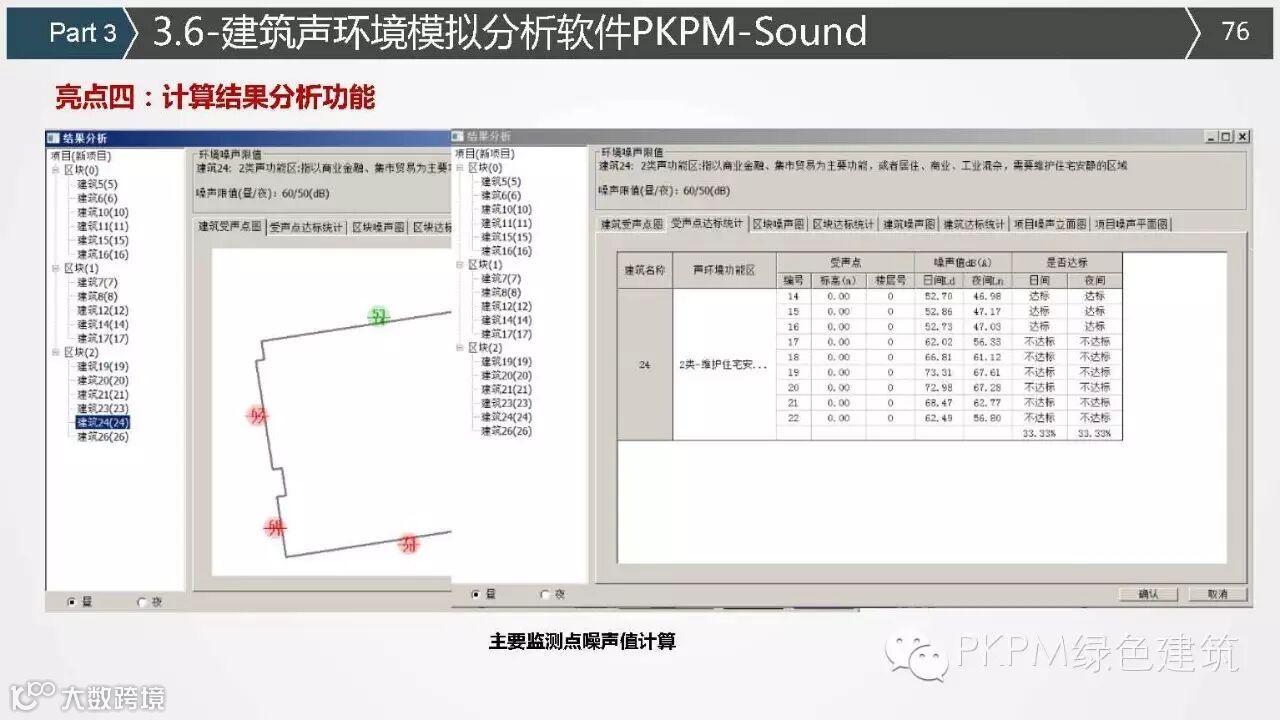1280x720 pixels.
Task: Select 建筑26(26) in the back window tree
Action: coord(103,437)
